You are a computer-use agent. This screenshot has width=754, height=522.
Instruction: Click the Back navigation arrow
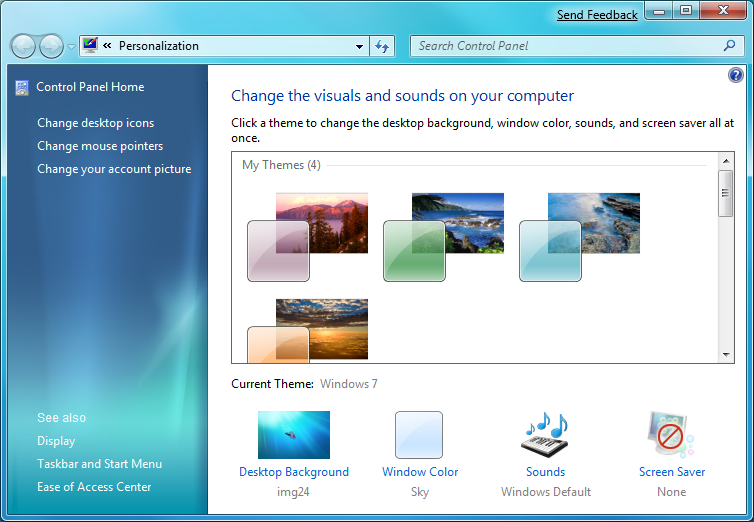[x=23, y=46]
